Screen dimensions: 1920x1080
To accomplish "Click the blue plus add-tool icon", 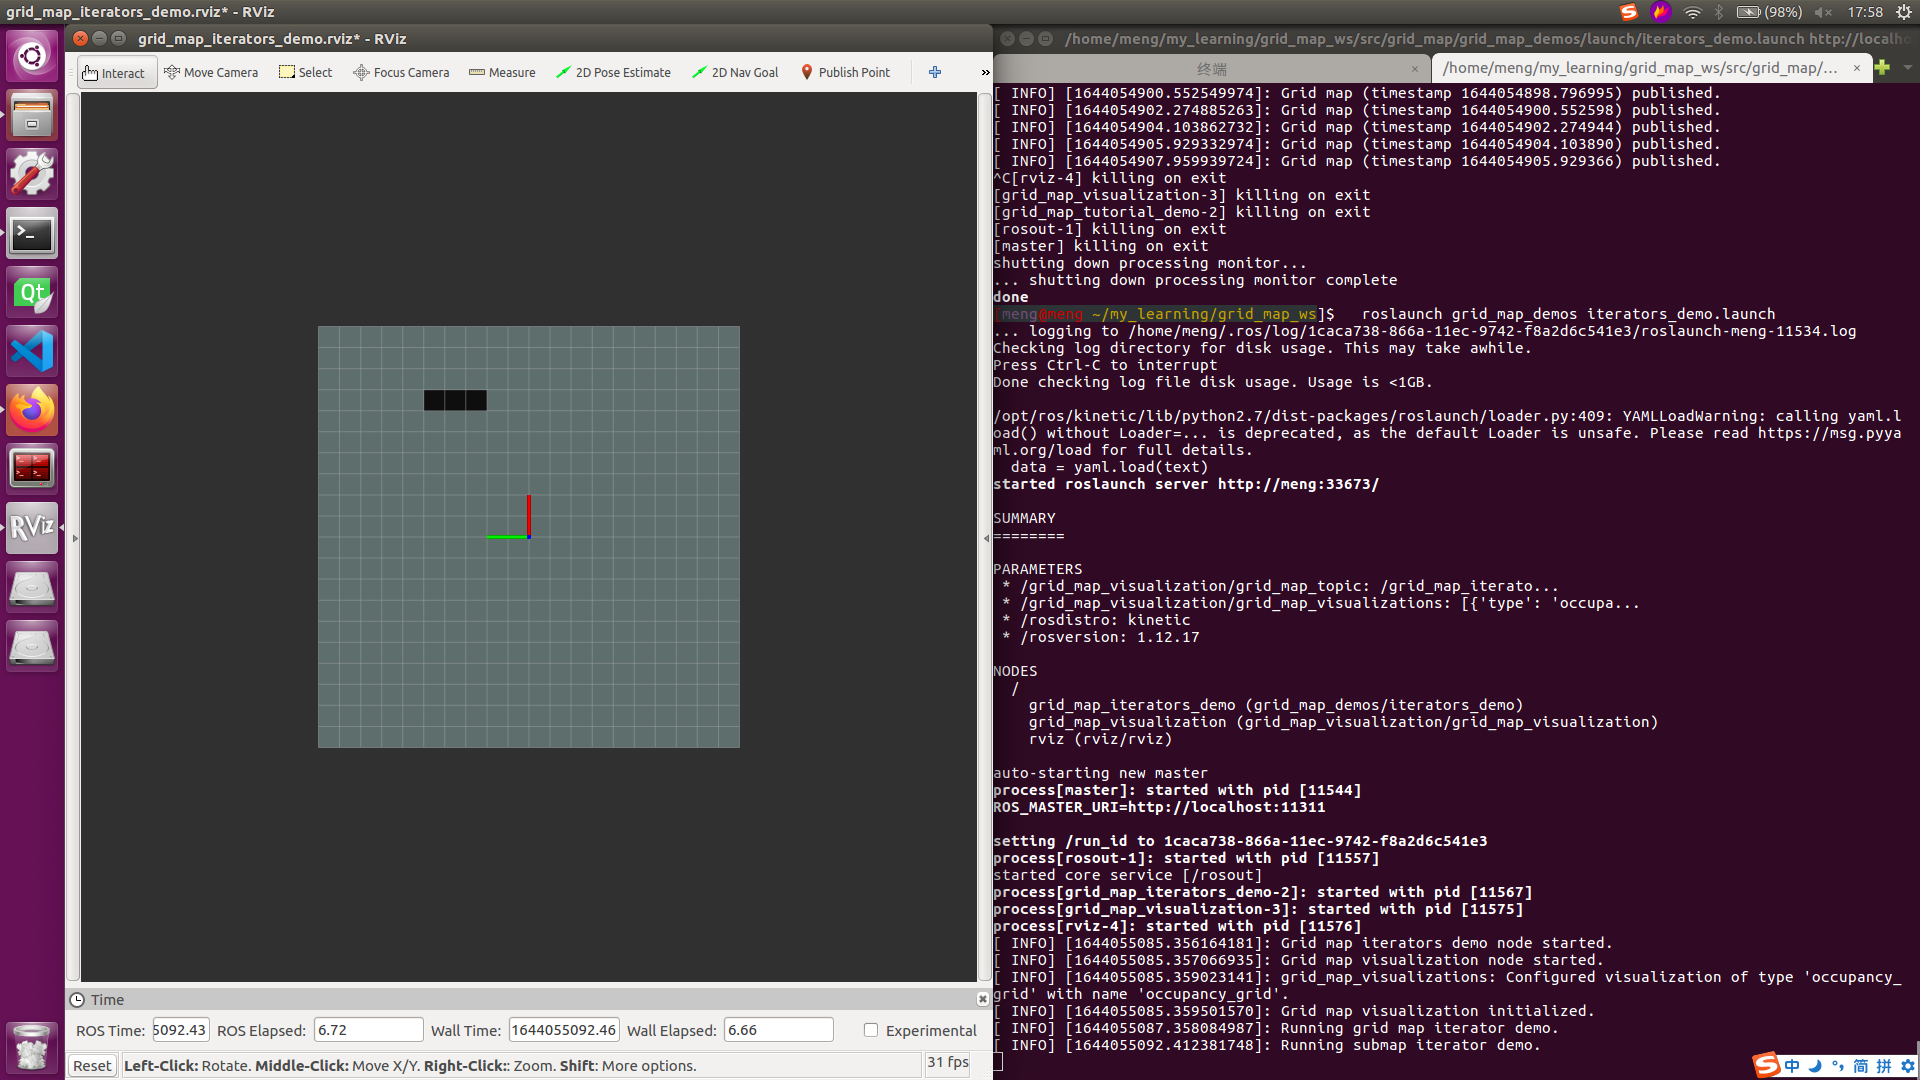I will 935,72.
